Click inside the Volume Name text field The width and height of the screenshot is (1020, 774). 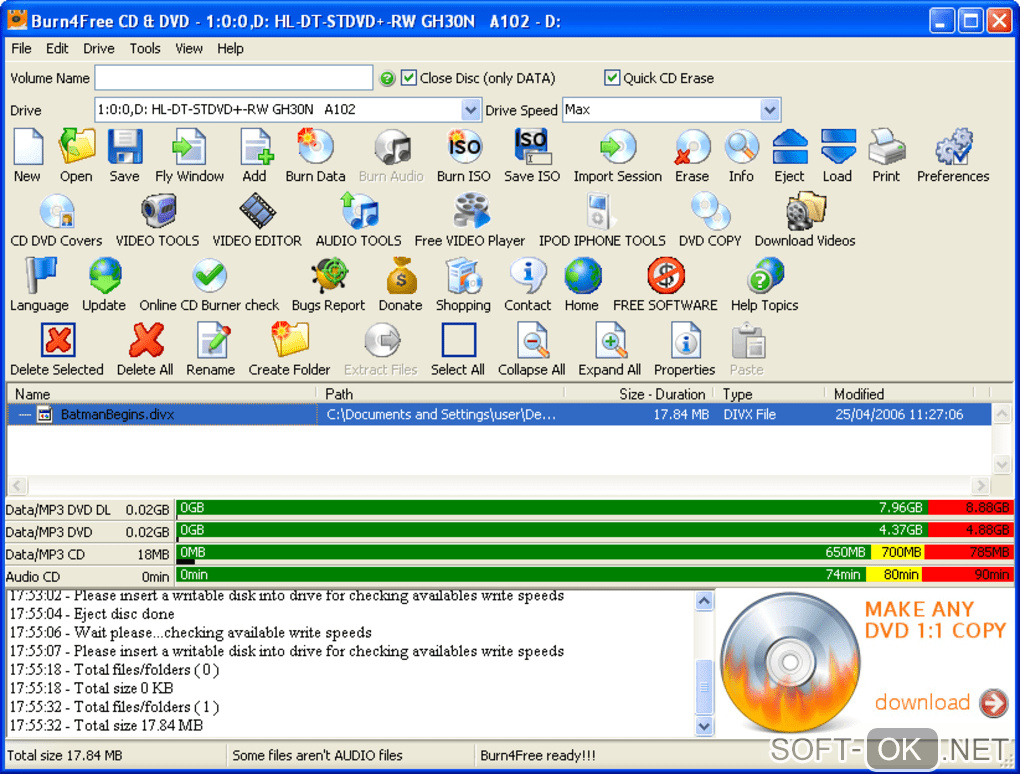pos(233,78)
